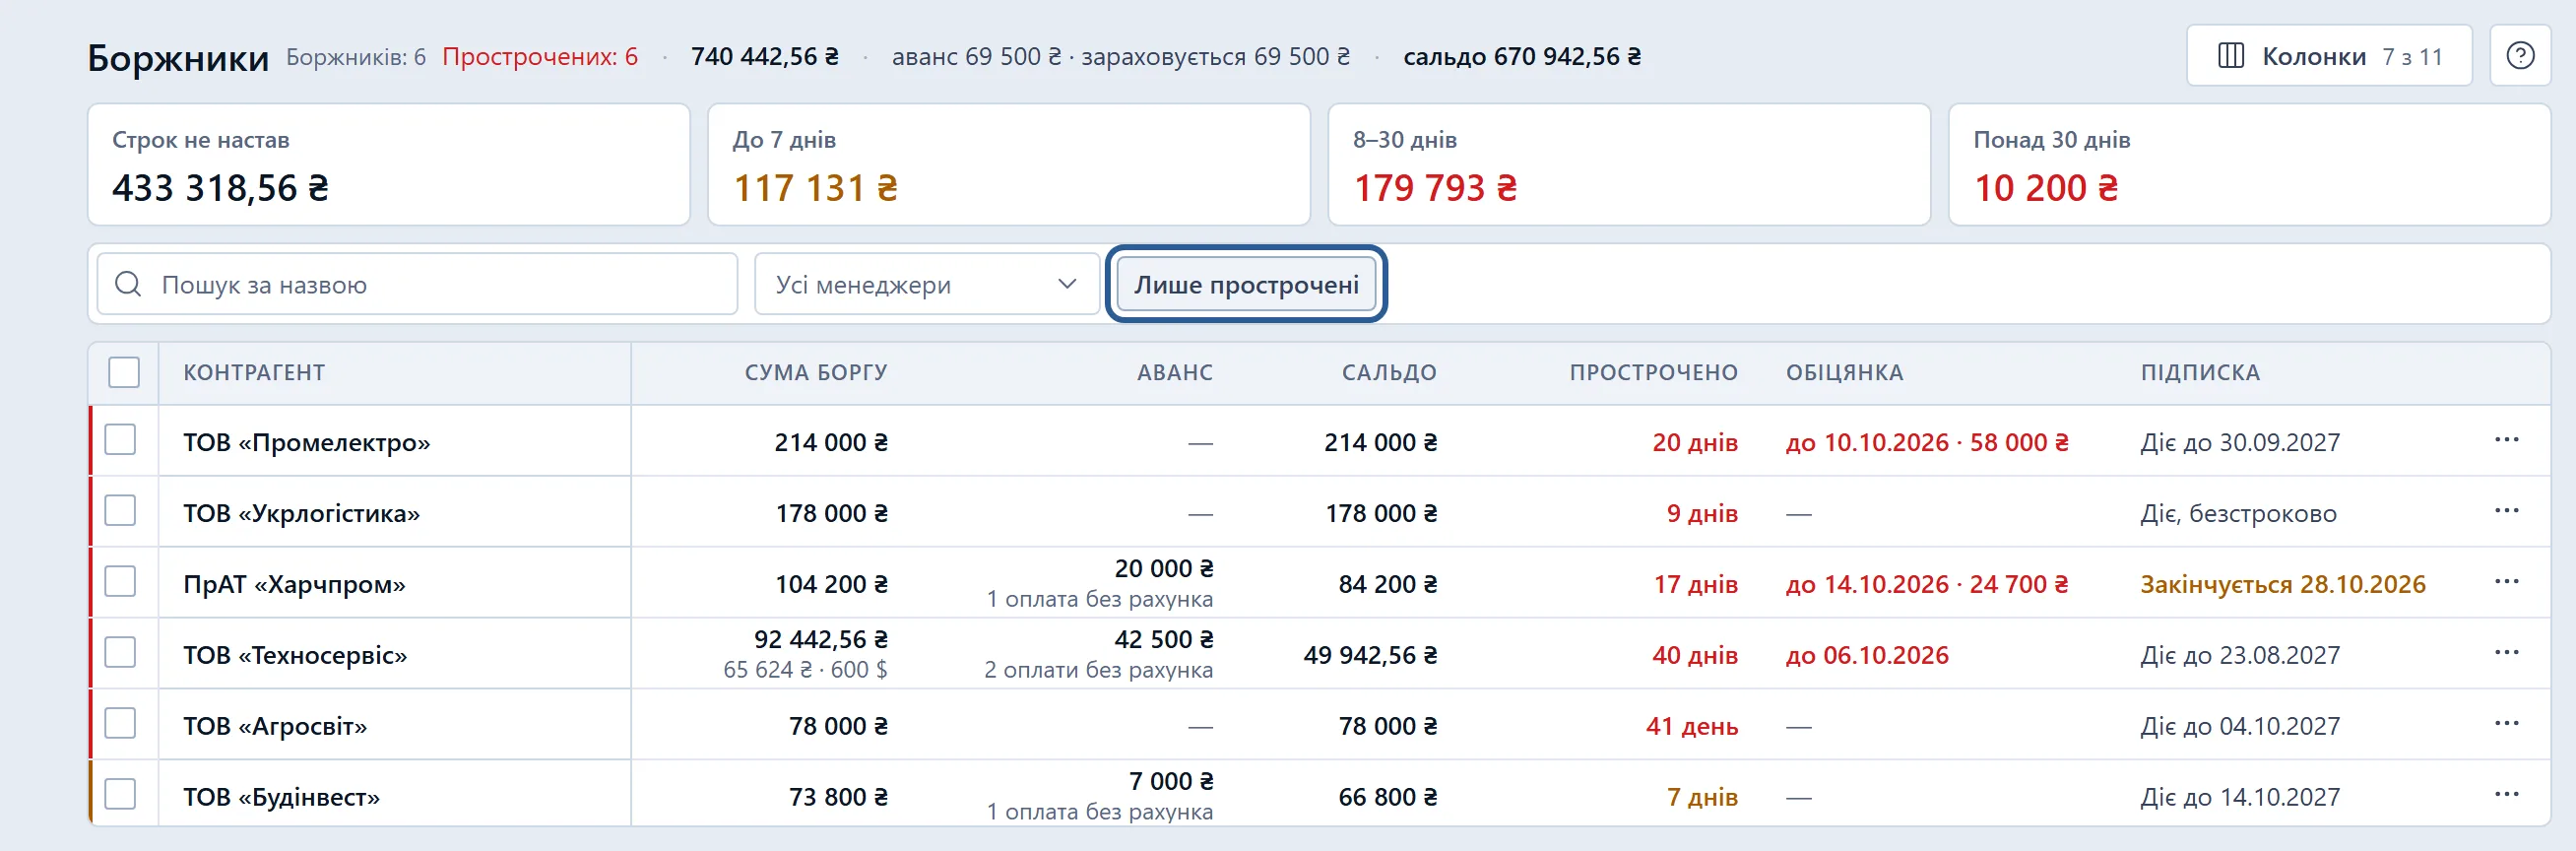Select the «8–30 днів» summary card
Screen dimensions: 2576x851
coord(1629,165)
